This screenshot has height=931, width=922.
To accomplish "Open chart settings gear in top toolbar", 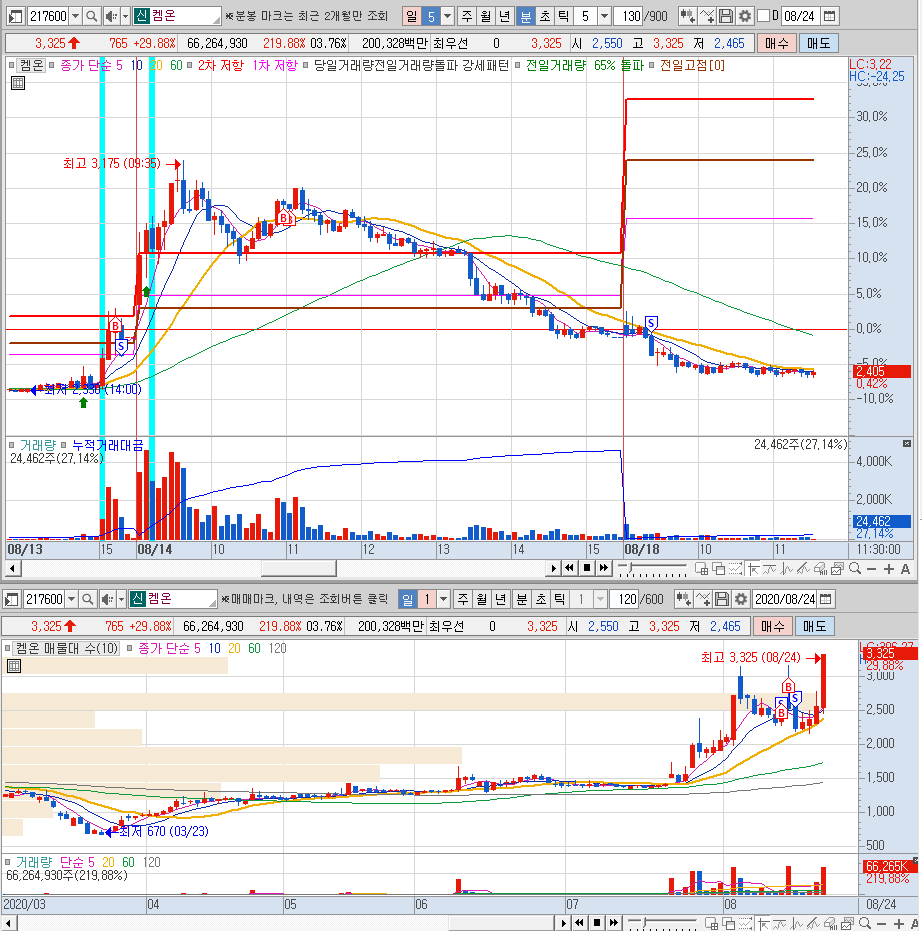I will 744,16.
